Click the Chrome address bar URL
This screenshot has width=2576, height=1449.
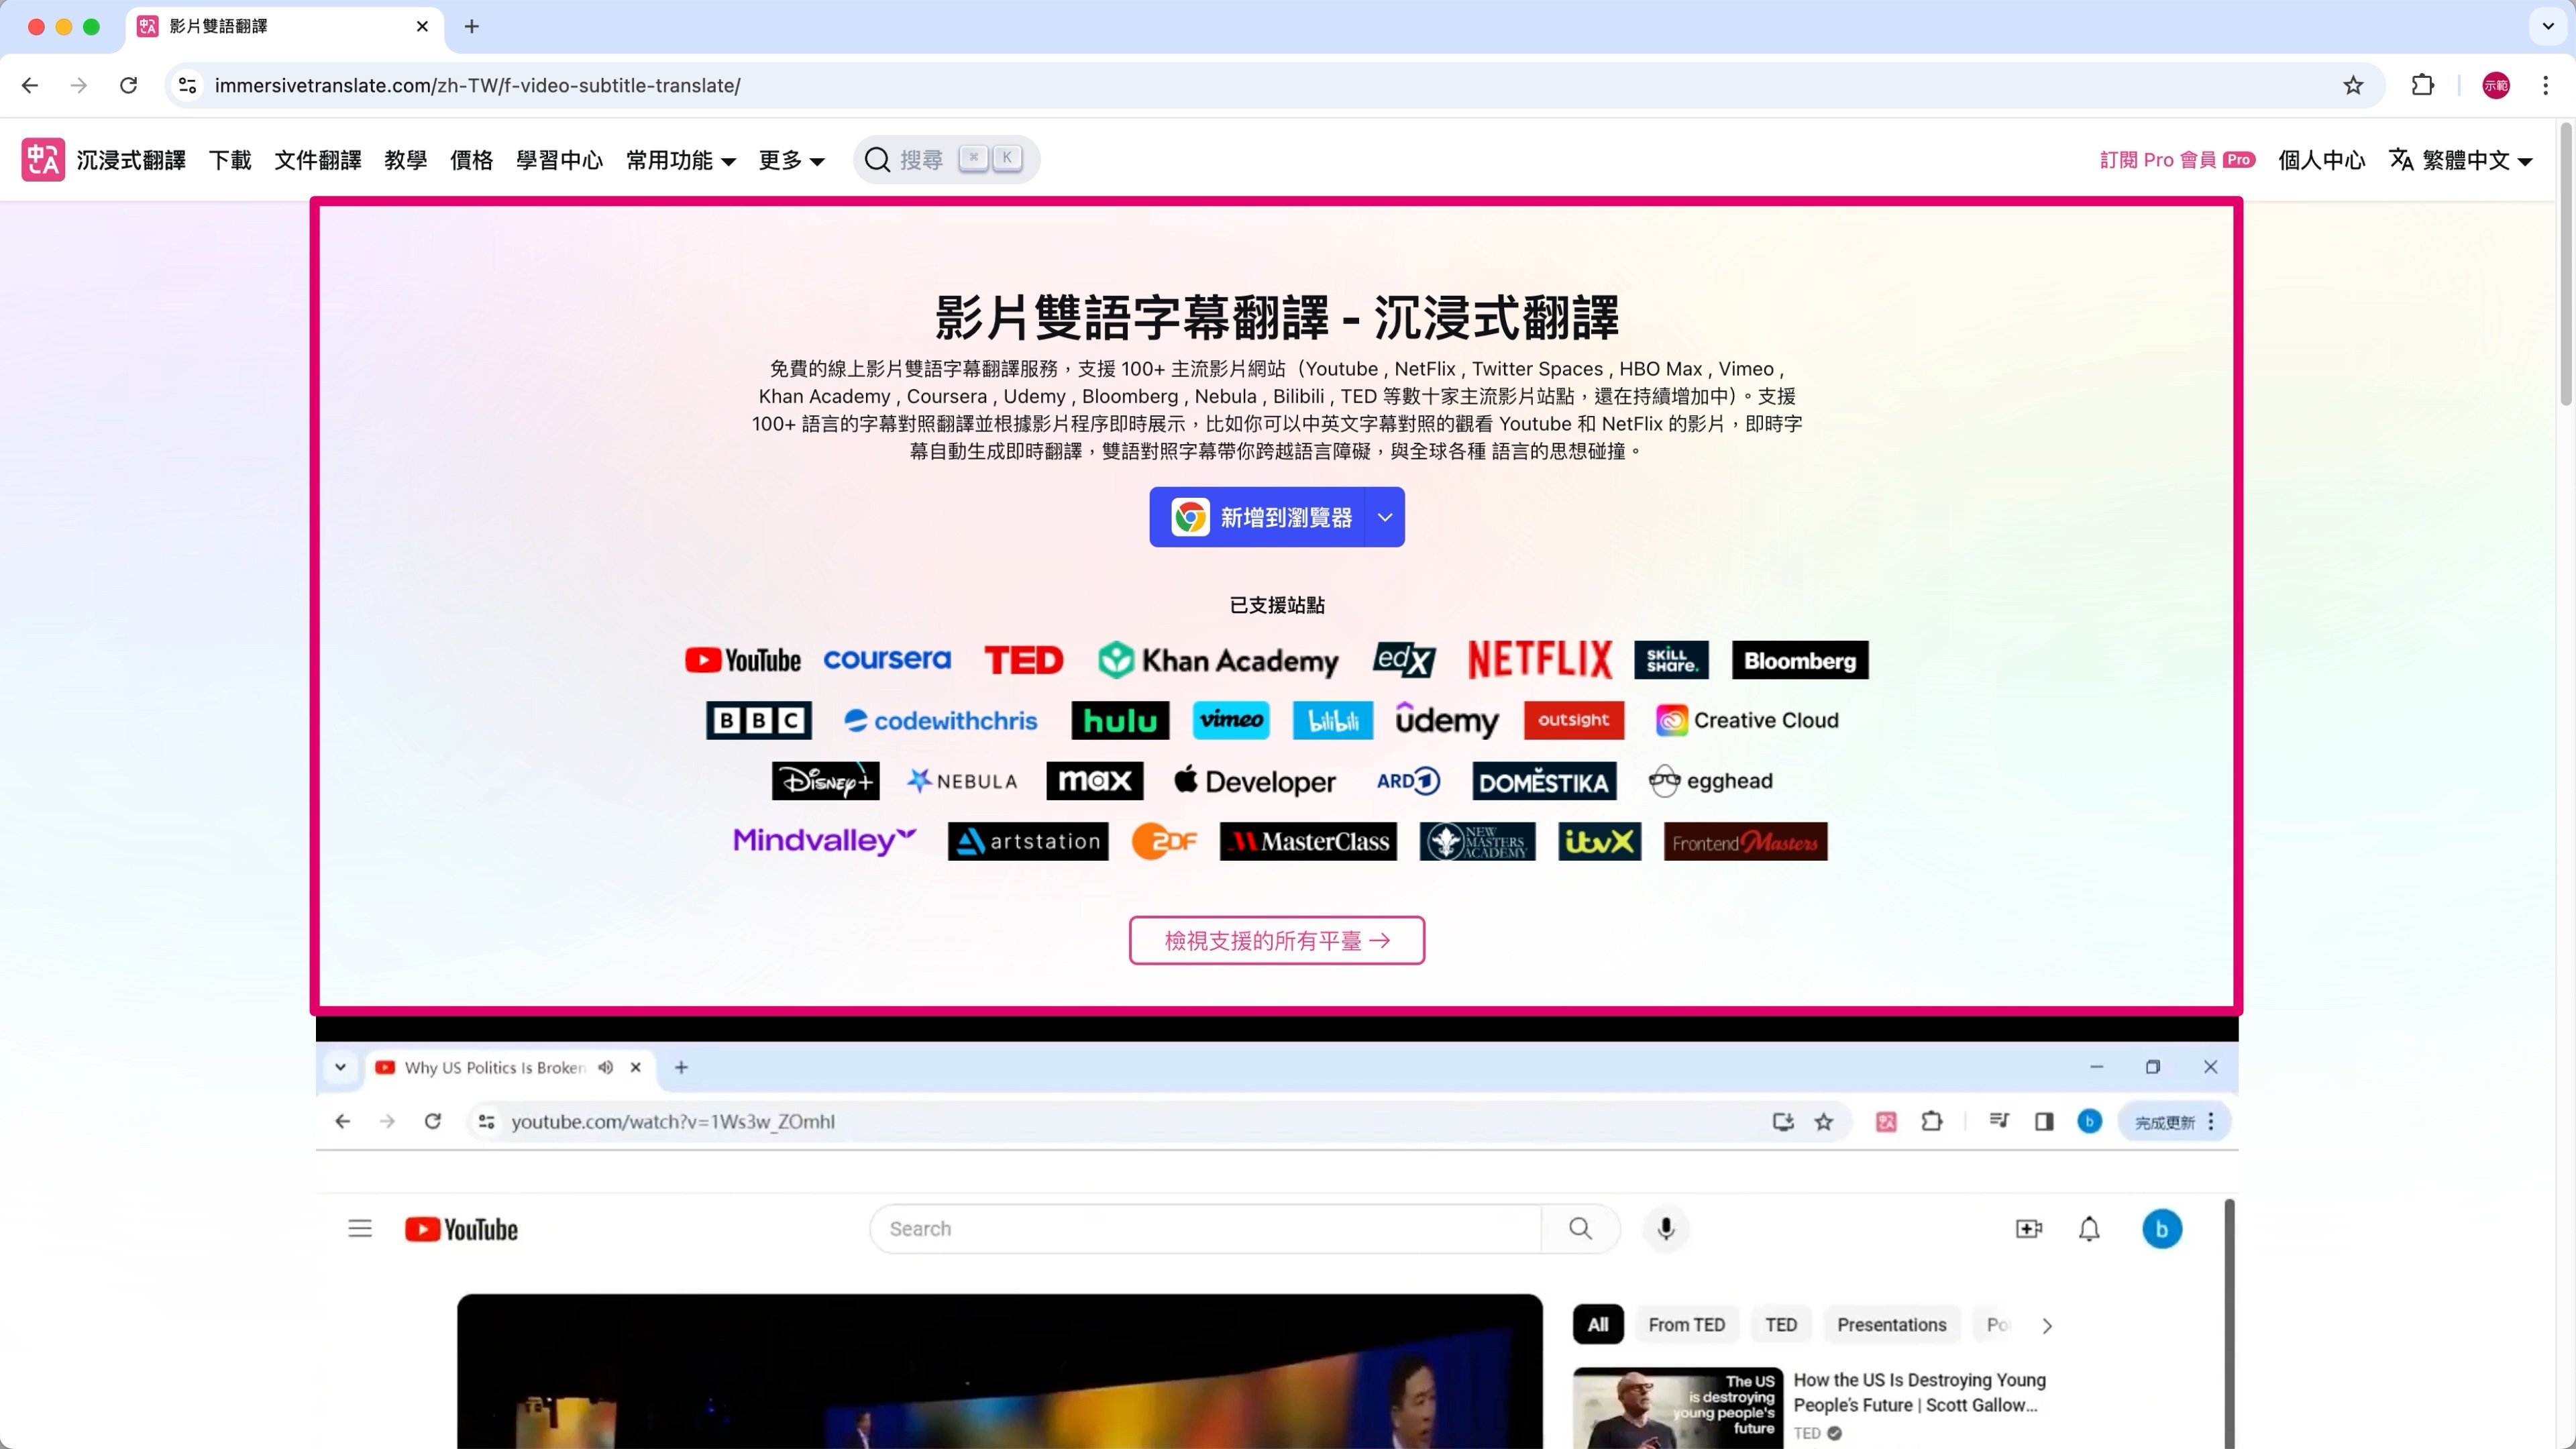click(x=478, y=86)
